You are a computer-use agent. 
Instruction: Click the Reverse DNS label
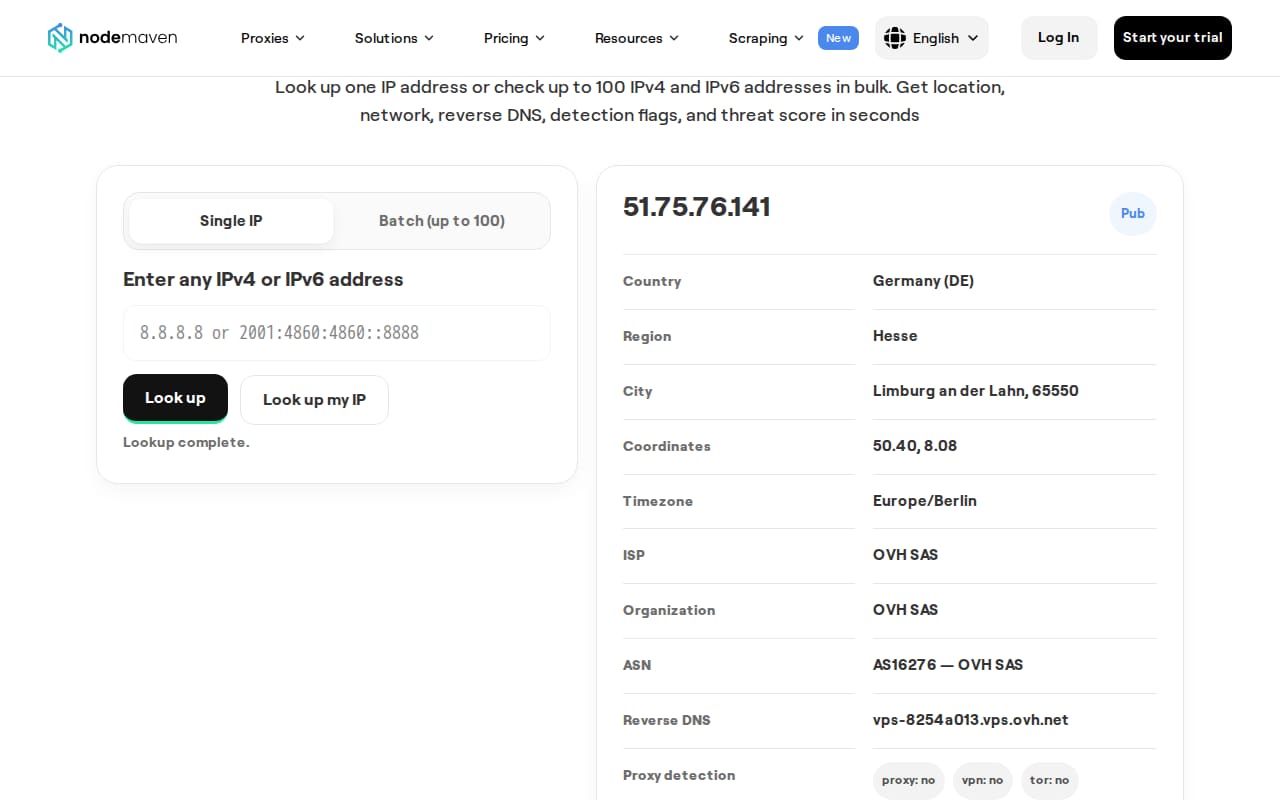tap(667, 720)
